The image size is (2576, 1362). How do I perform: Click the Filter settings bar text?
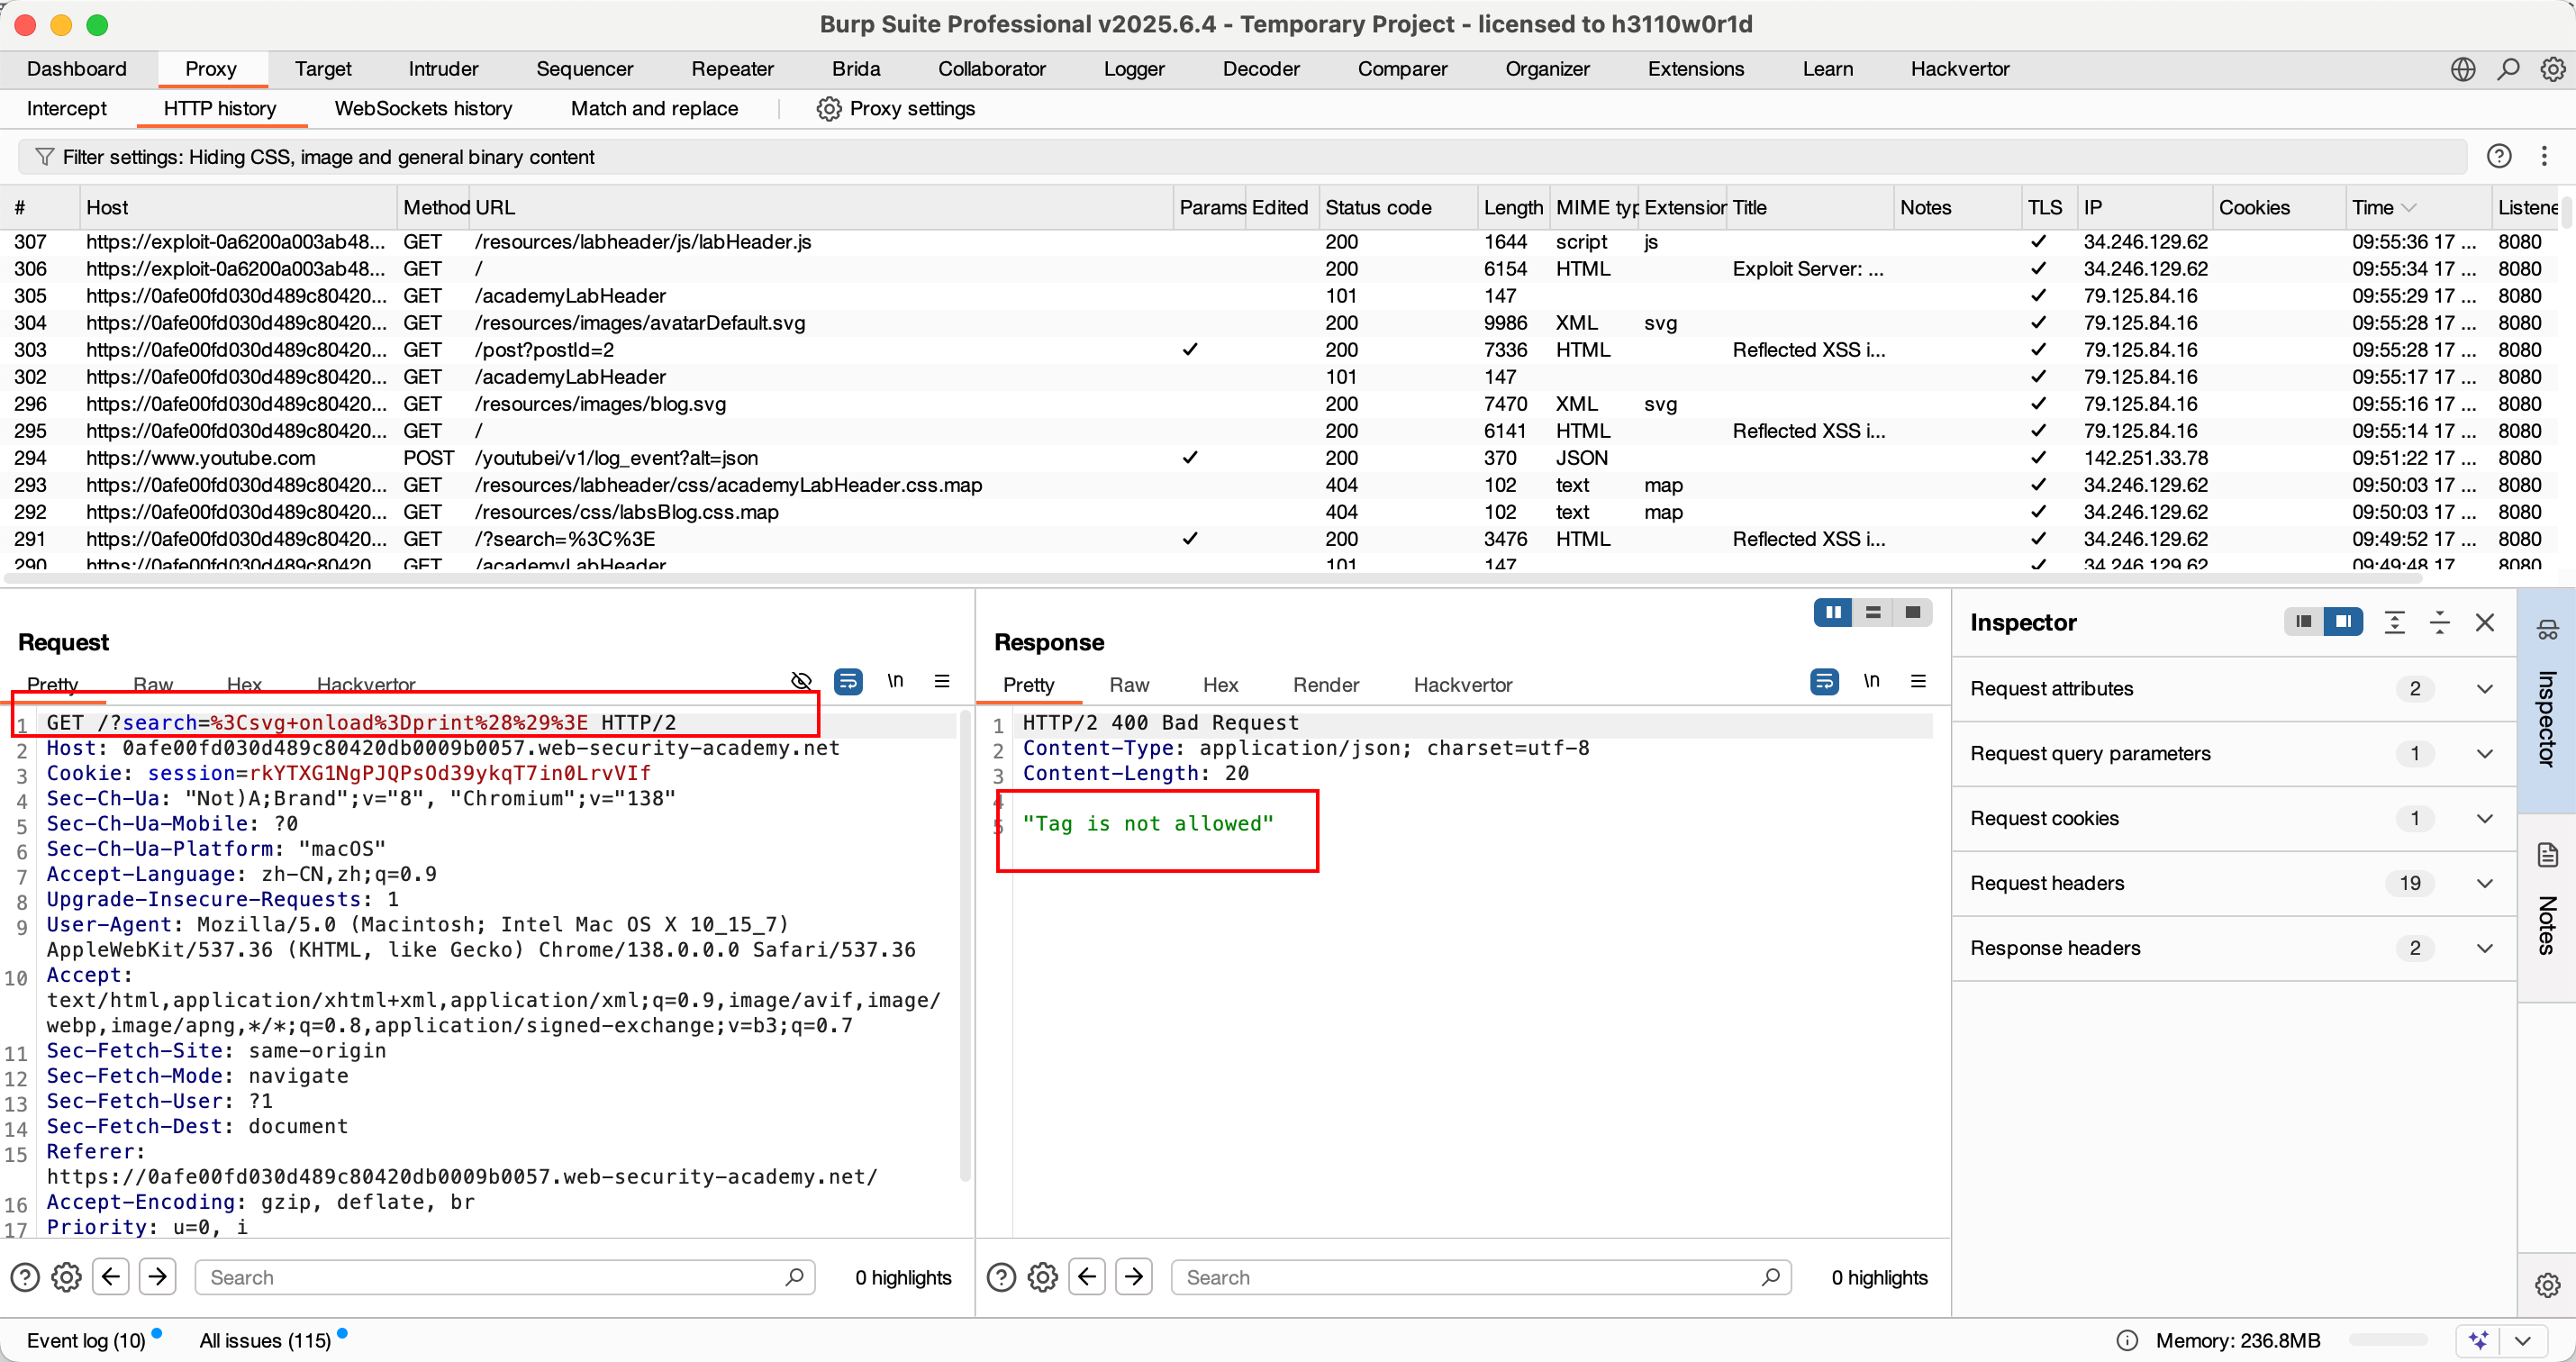pyautogui.click(x=328, y=157)
